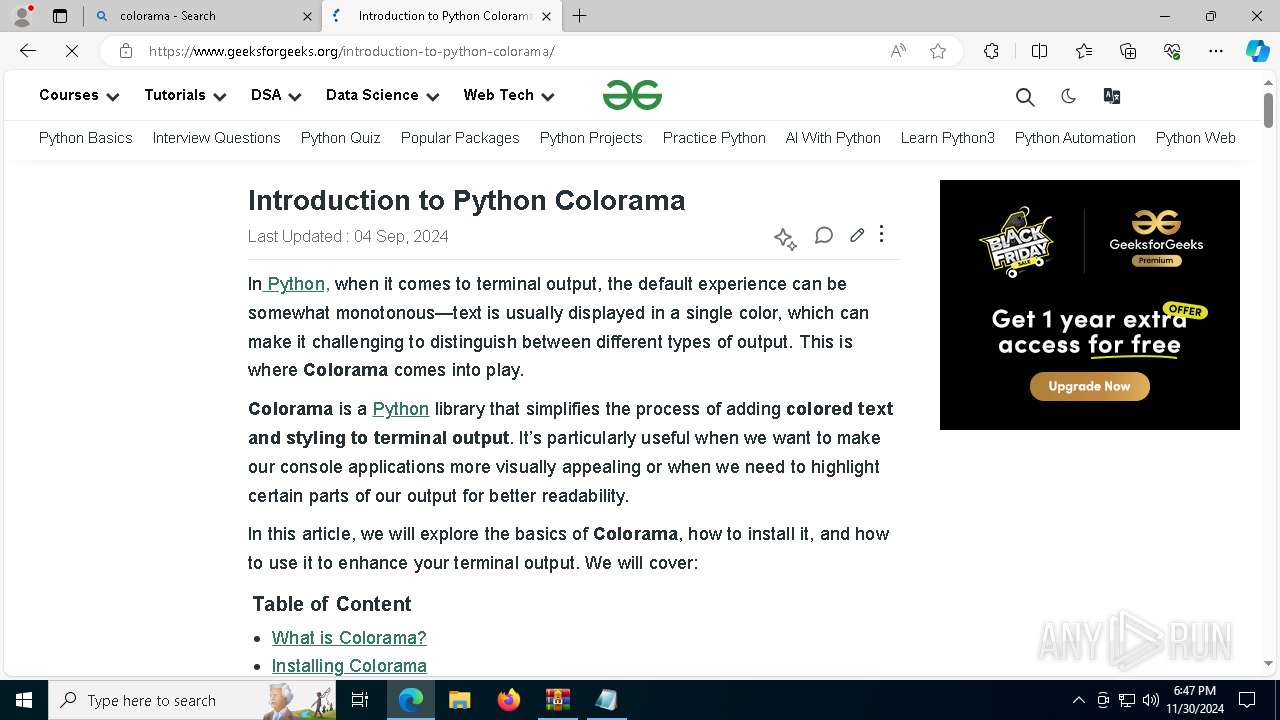Open the WinRAR taskbar icon

557,700
